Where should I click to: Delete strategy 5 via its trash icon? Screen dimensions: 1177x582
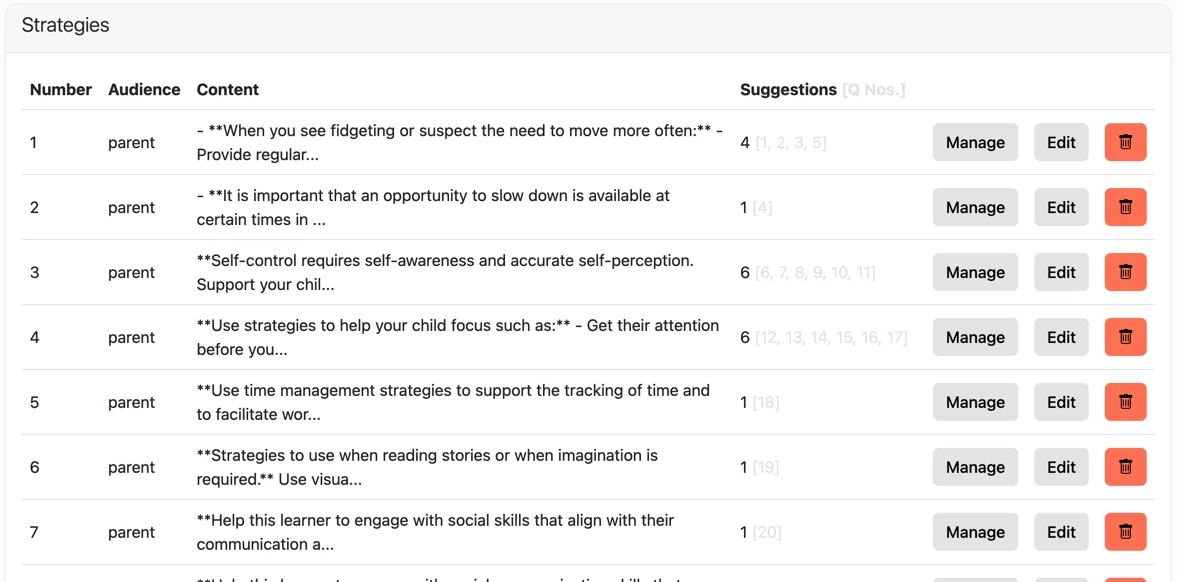[1125, 402]
